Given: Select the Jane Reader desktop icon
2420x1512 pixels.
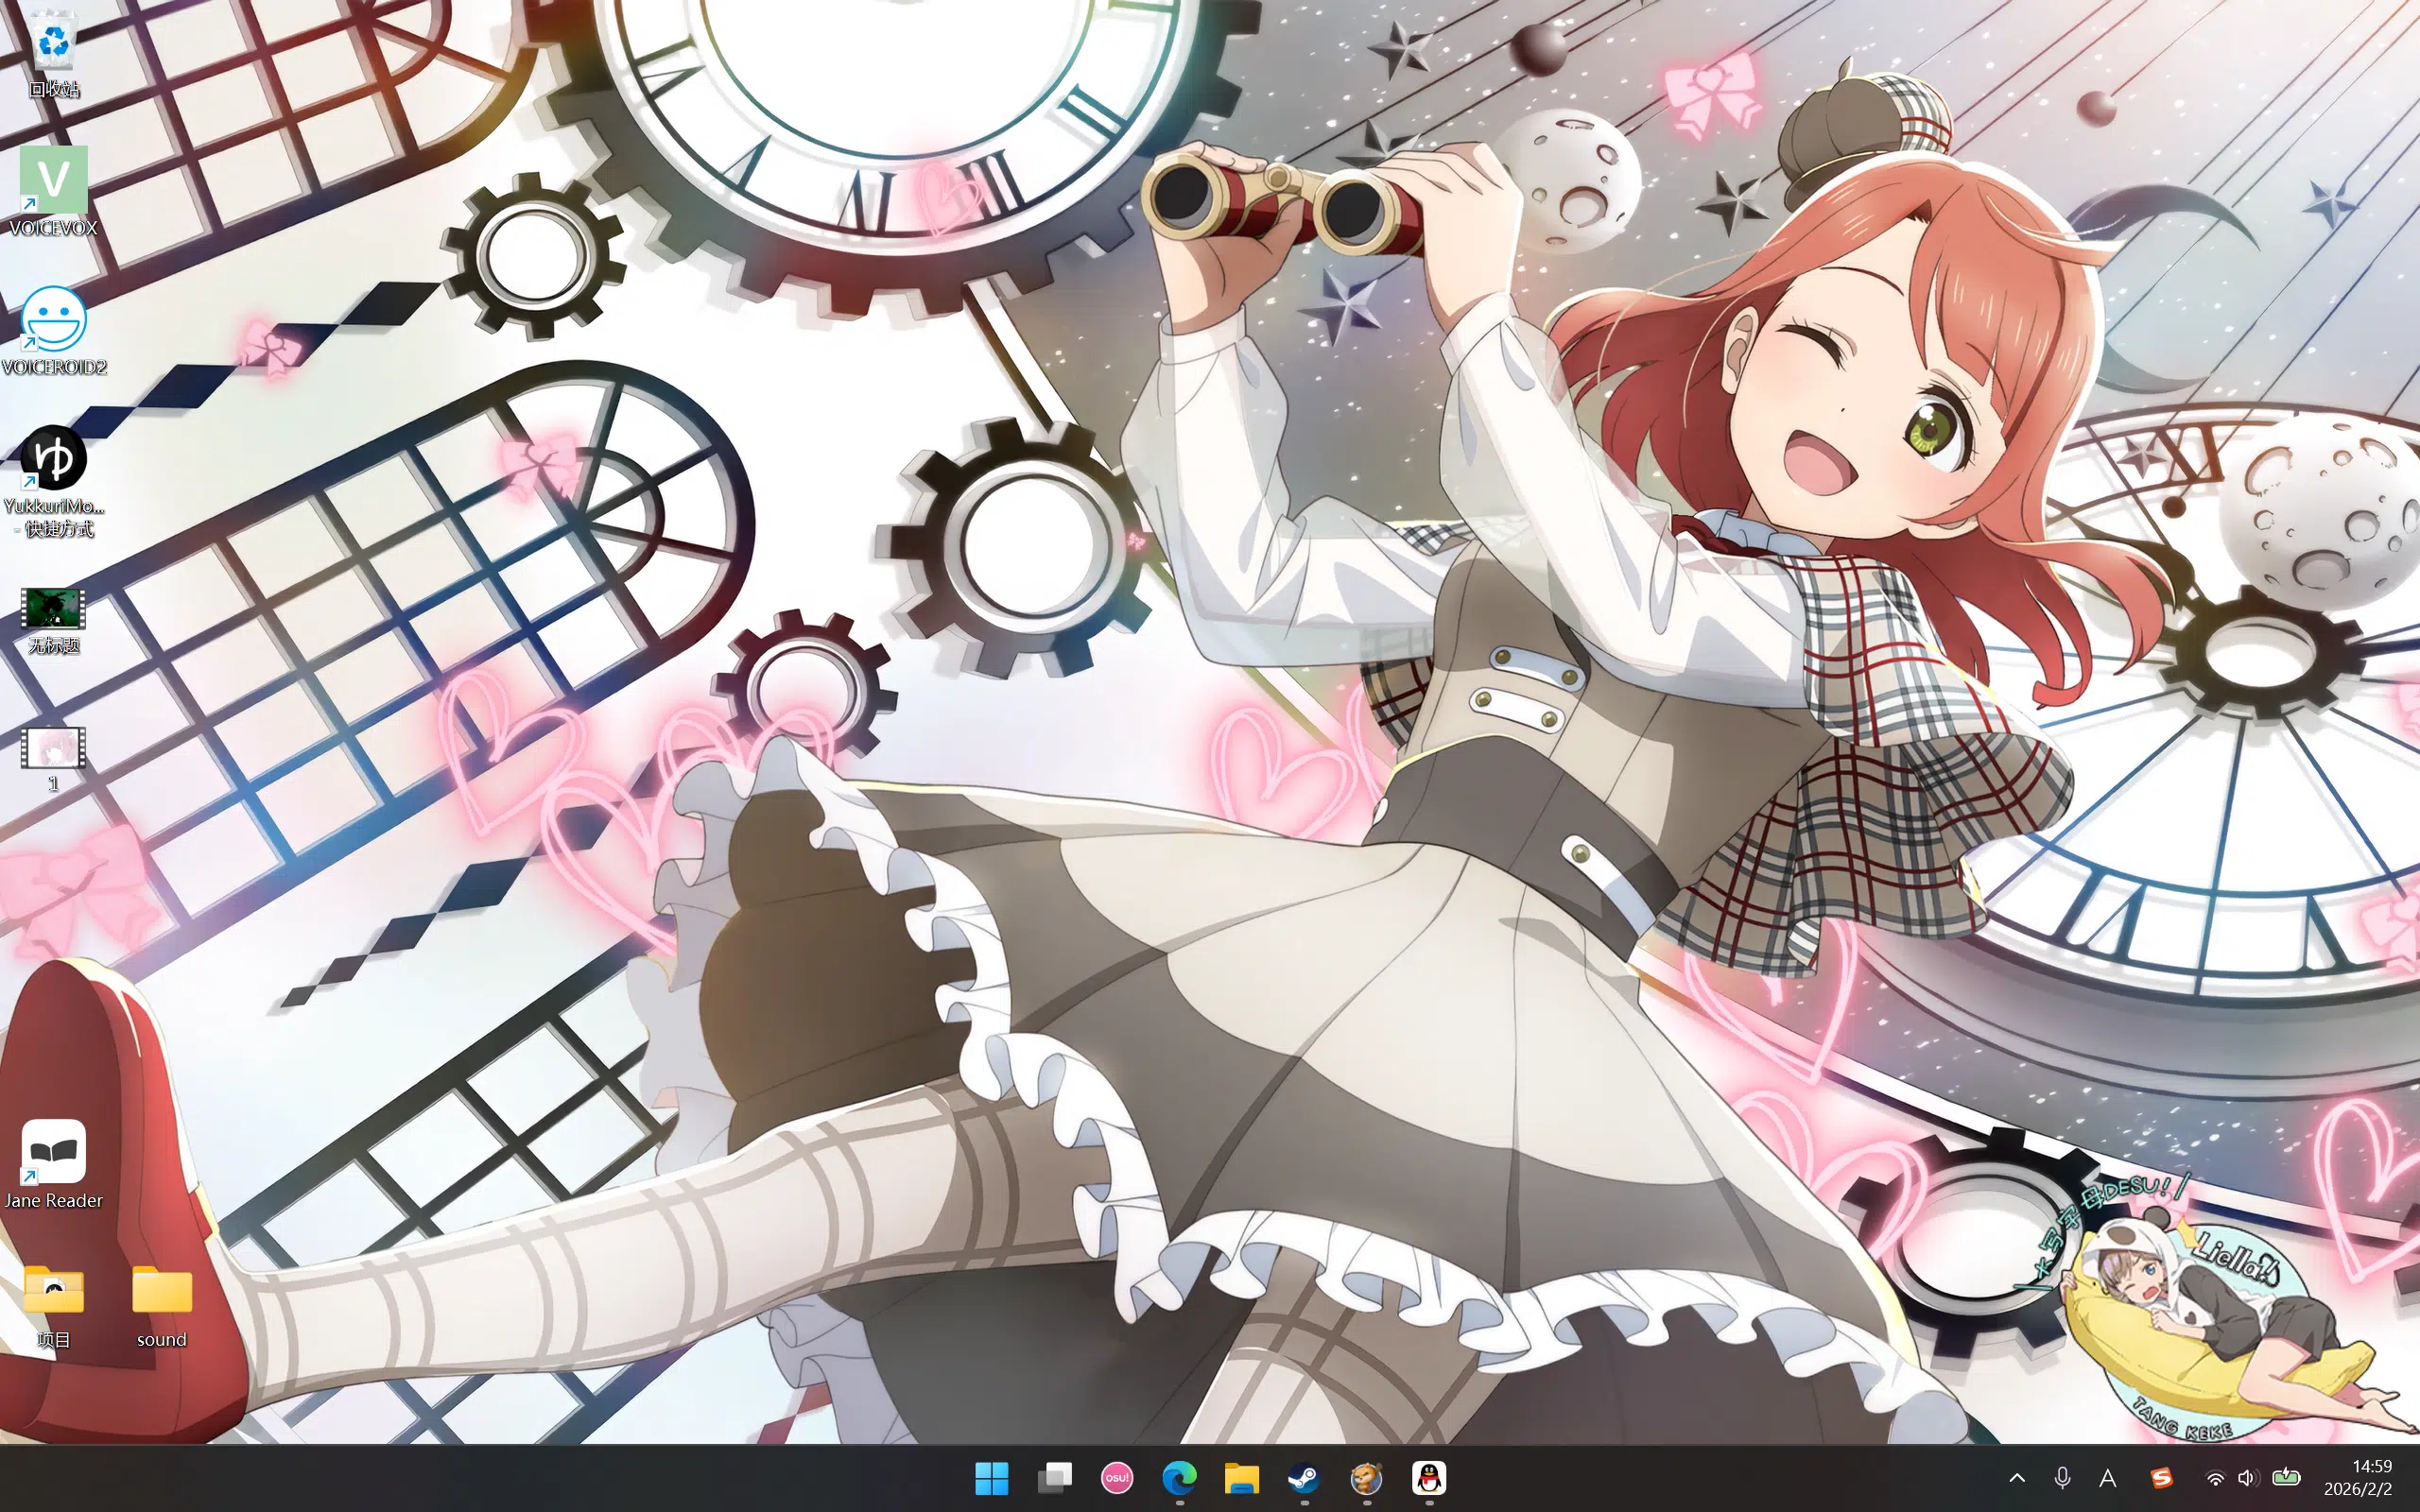Looking at the screenshot, I should 54,1151.
